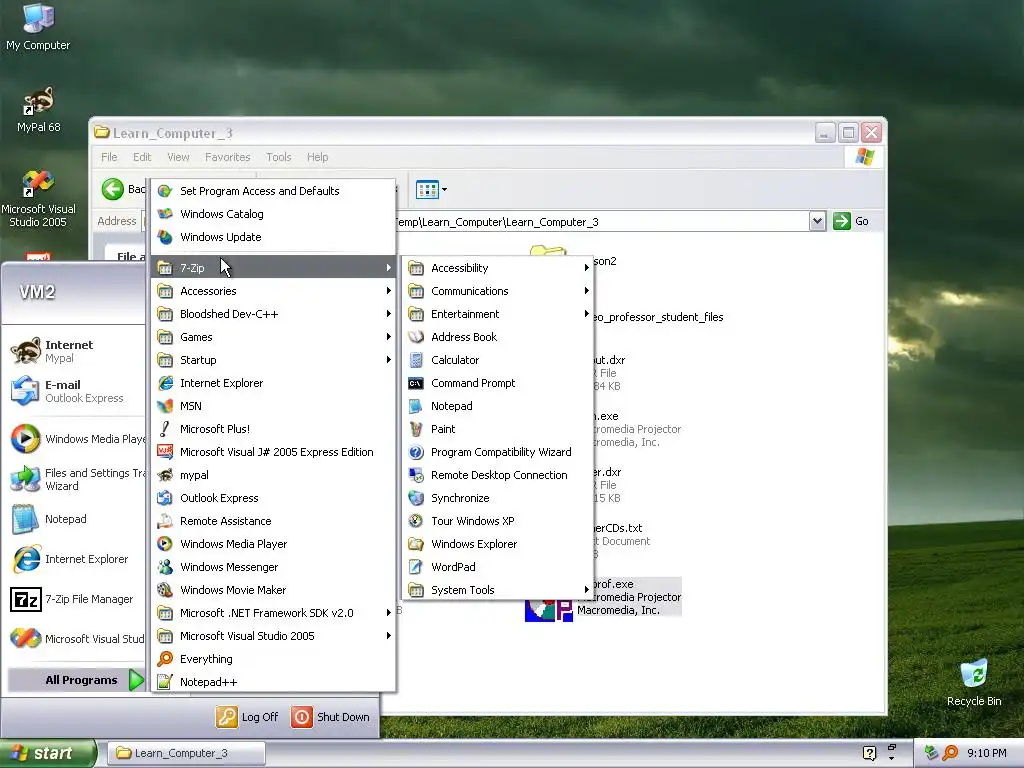Image resolution: width=1024 pixels, height=768 pixels.
Task: Open Windows Messenger
Action: (274, 567)
